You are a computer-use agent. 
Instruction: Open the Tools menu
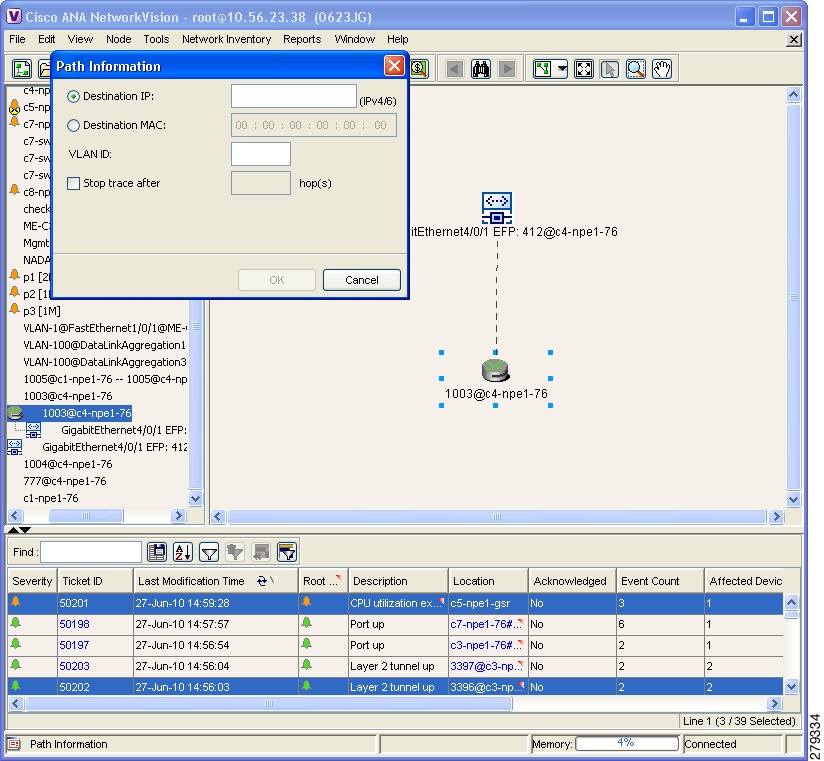[156, 39]
